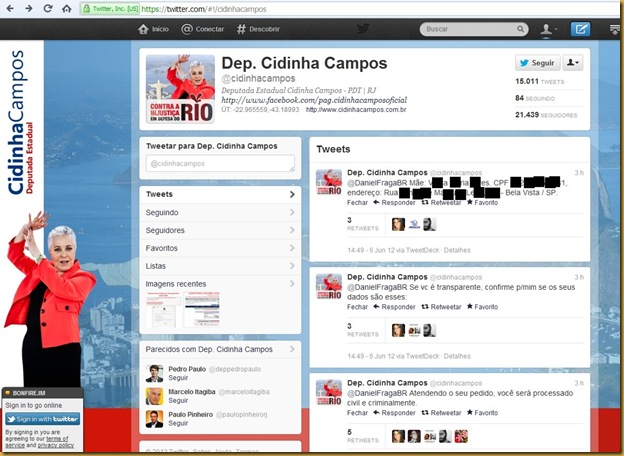
Task: Open www.cidinhacampos.com.br website link
Action: click(x=356, y=109)
